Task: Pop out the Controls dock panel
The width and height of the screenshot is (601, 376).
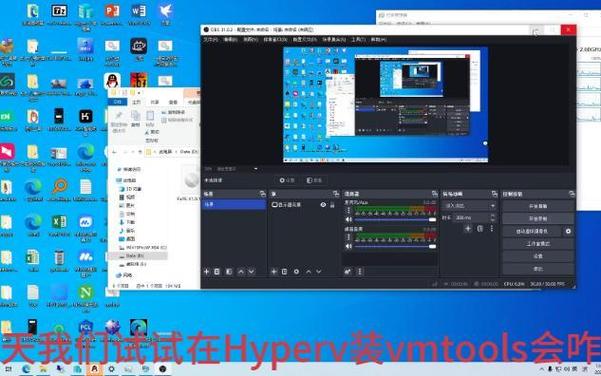Action: [571, 194]
